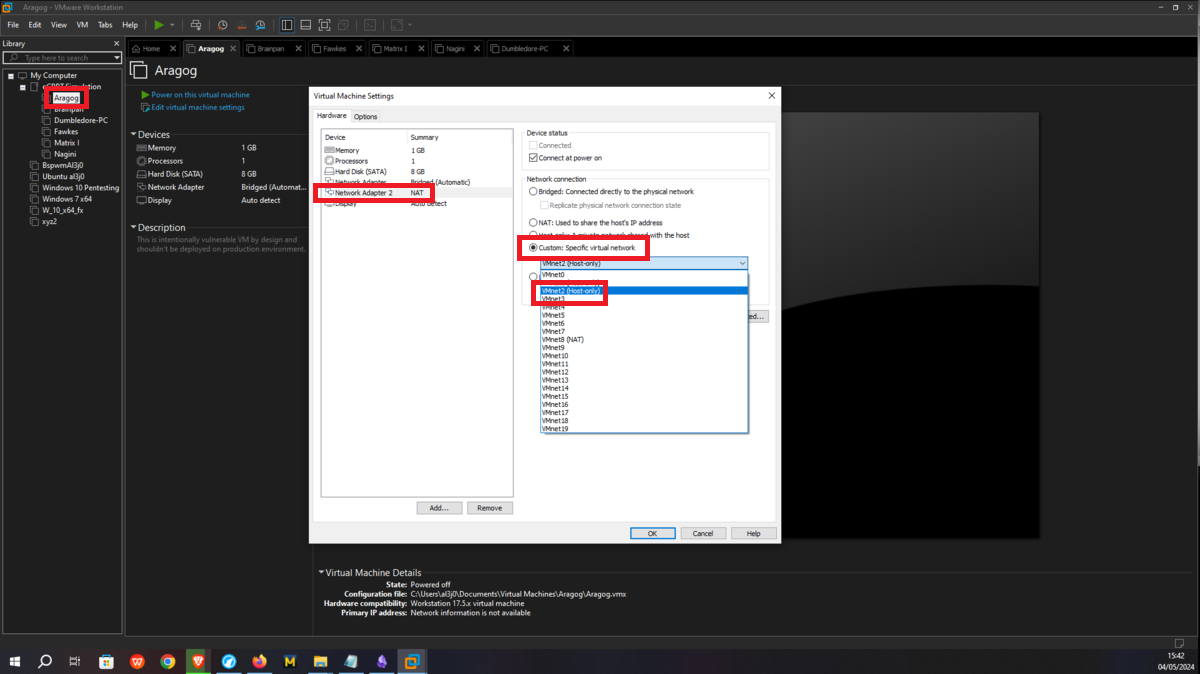Select NAT network connection radio button
Viewport: 1200px width, 674px height.
point(533,223)
